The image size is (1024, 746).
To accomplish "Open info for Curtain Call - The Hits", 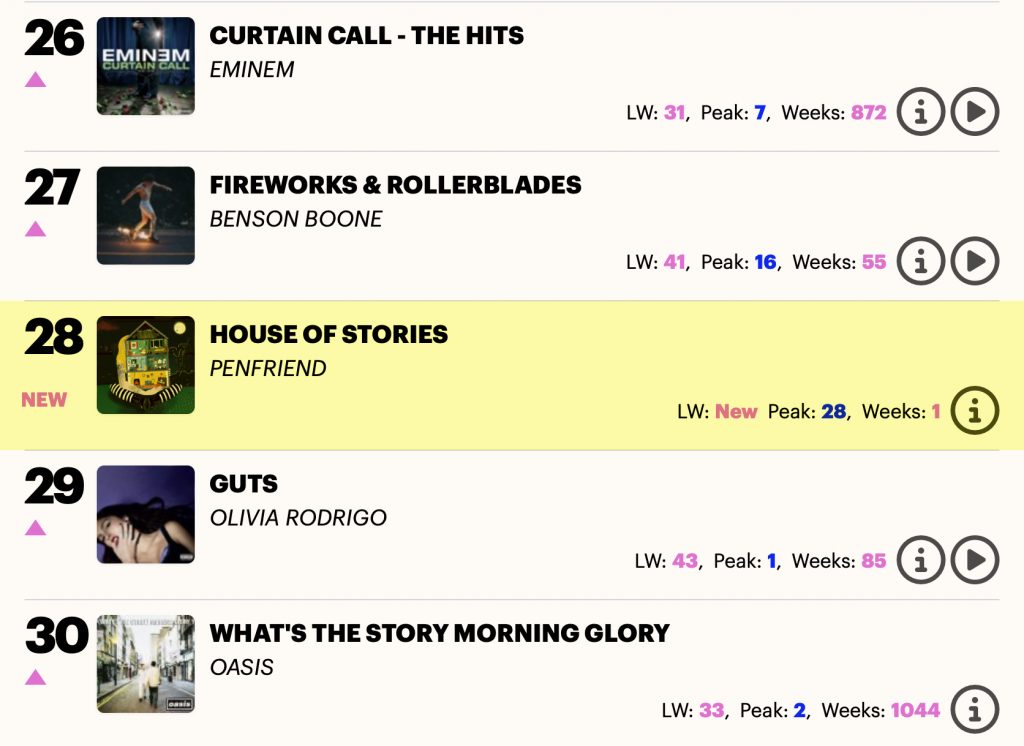I will click(x=921, y=112).
